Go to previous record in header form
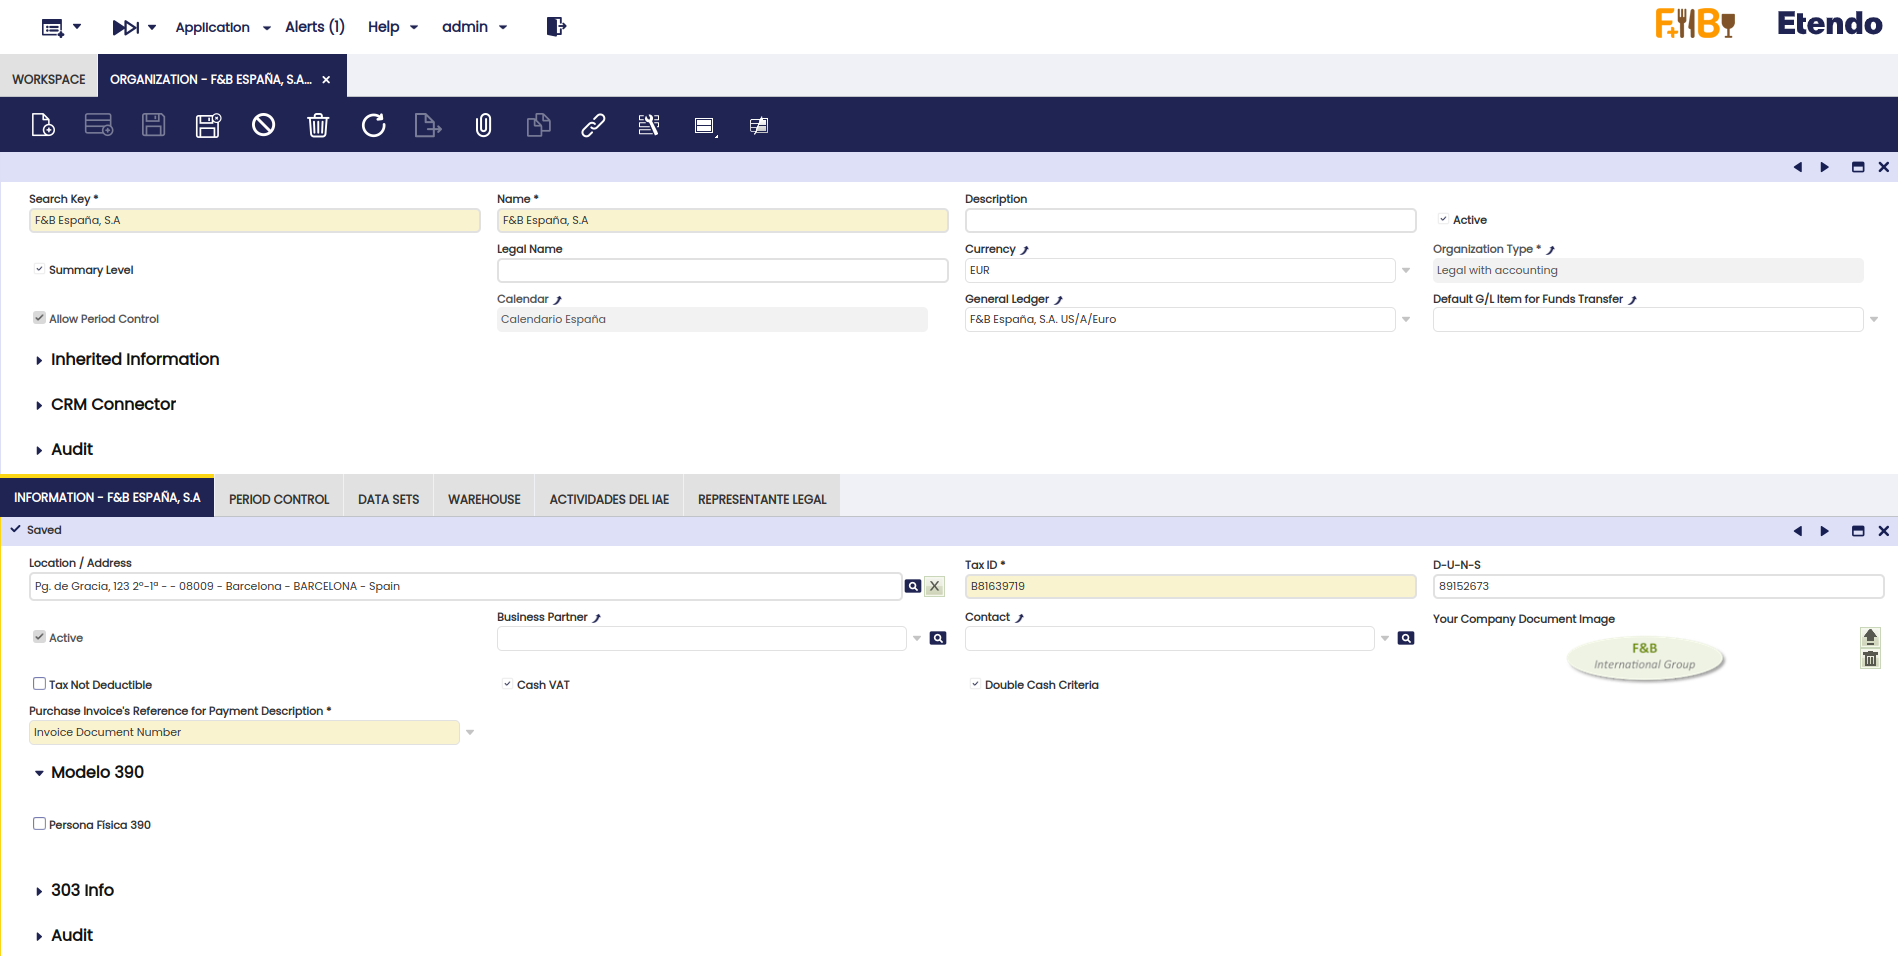 point(1798,167)
